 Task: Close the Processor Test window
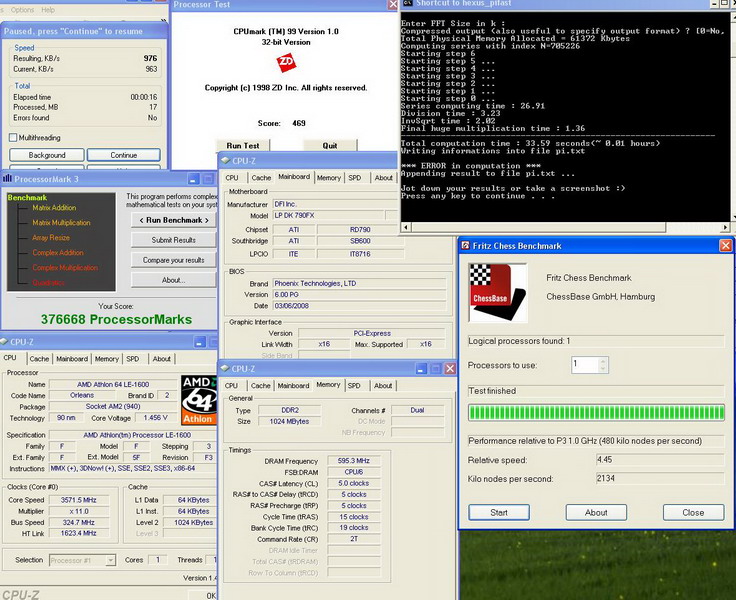(393, 5)
